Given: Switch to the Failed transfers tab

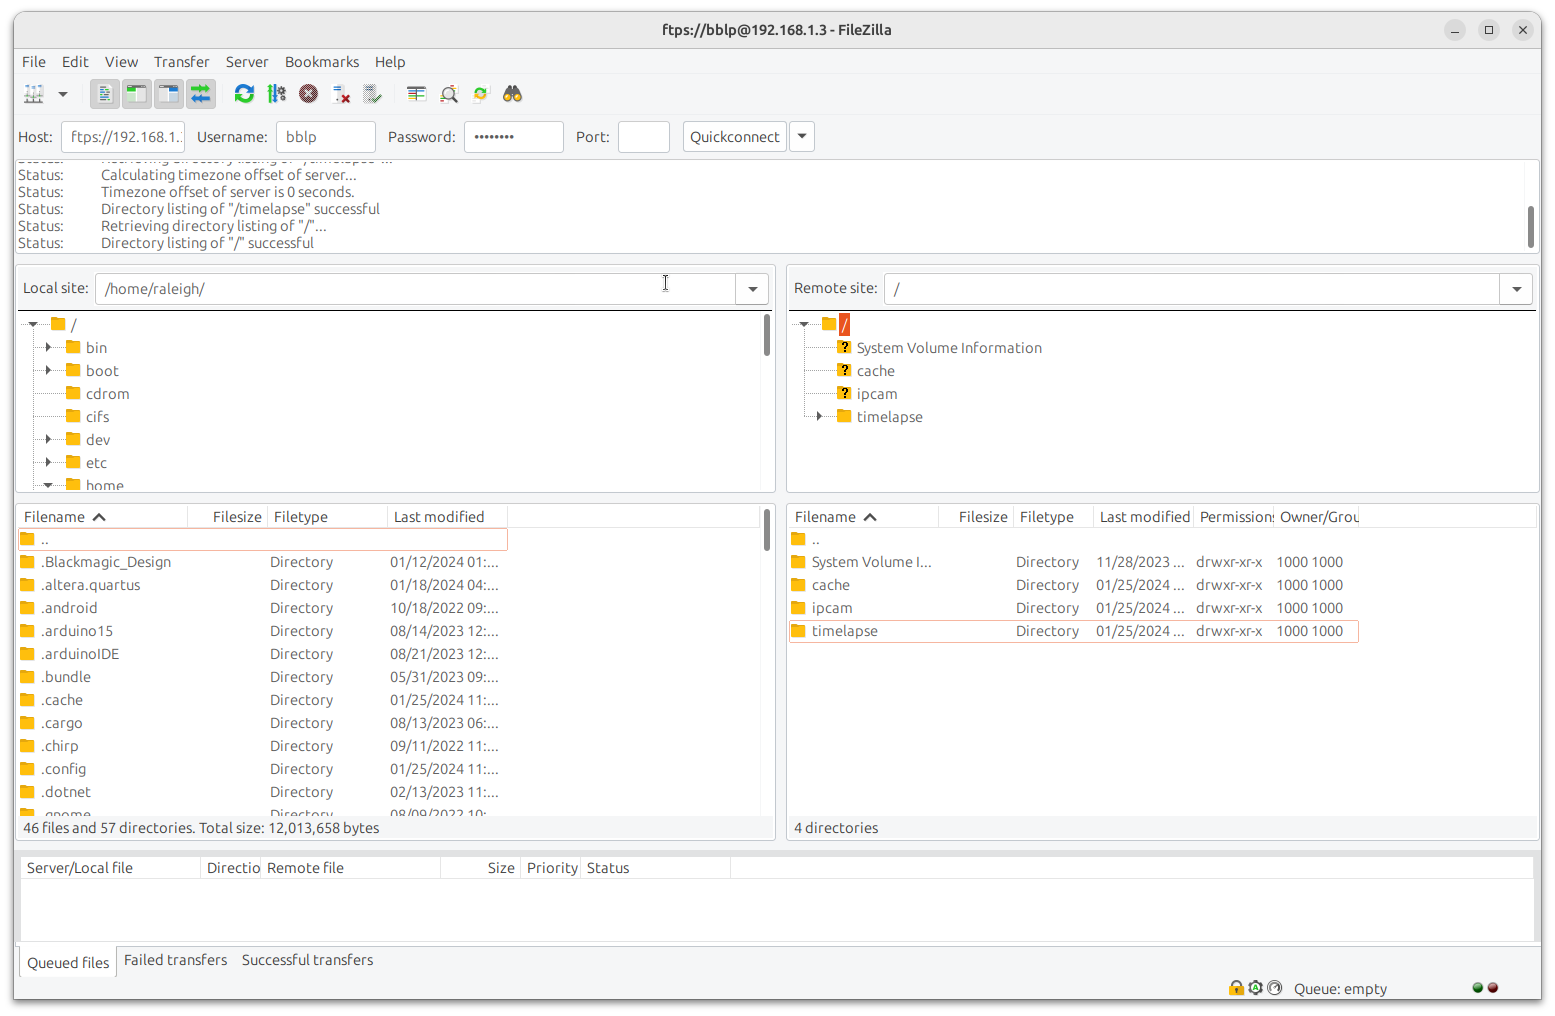Looking at the screenshot, I should [175, 960].
